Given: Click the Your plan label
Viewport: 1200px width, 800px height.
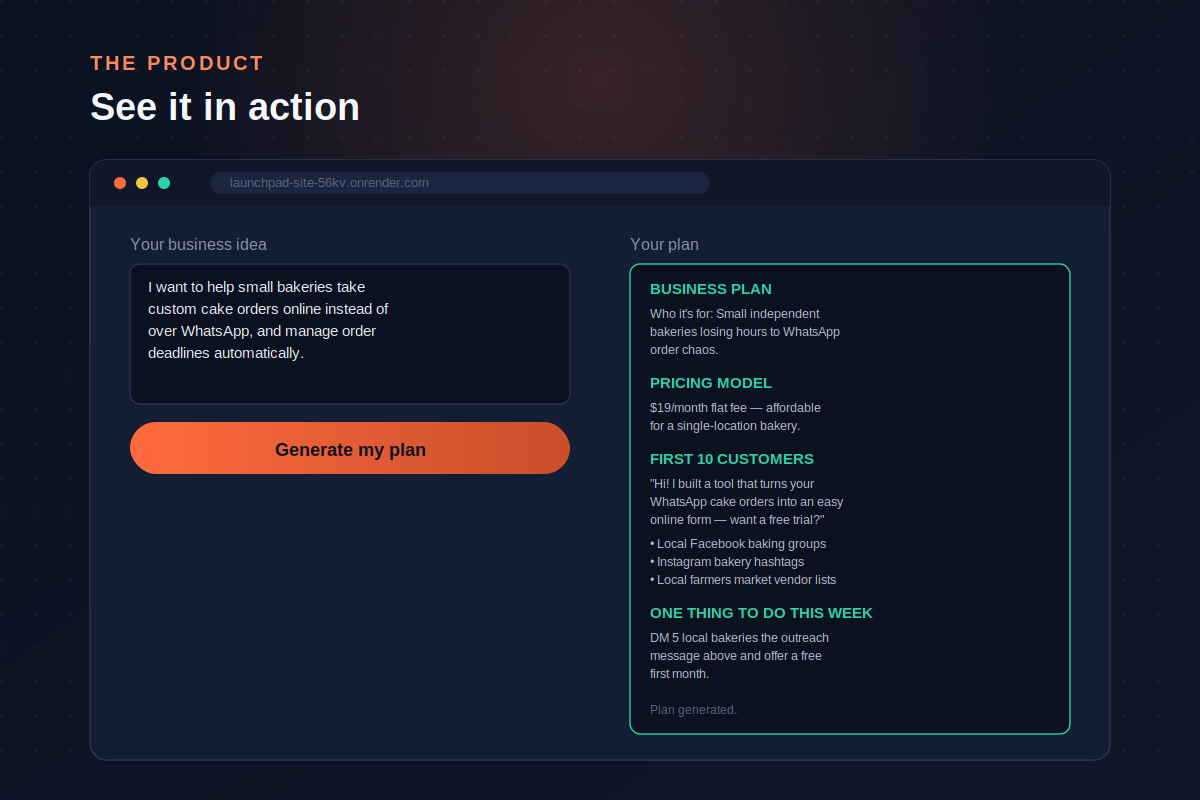Looking at the screenshot, I should (664, 245).
